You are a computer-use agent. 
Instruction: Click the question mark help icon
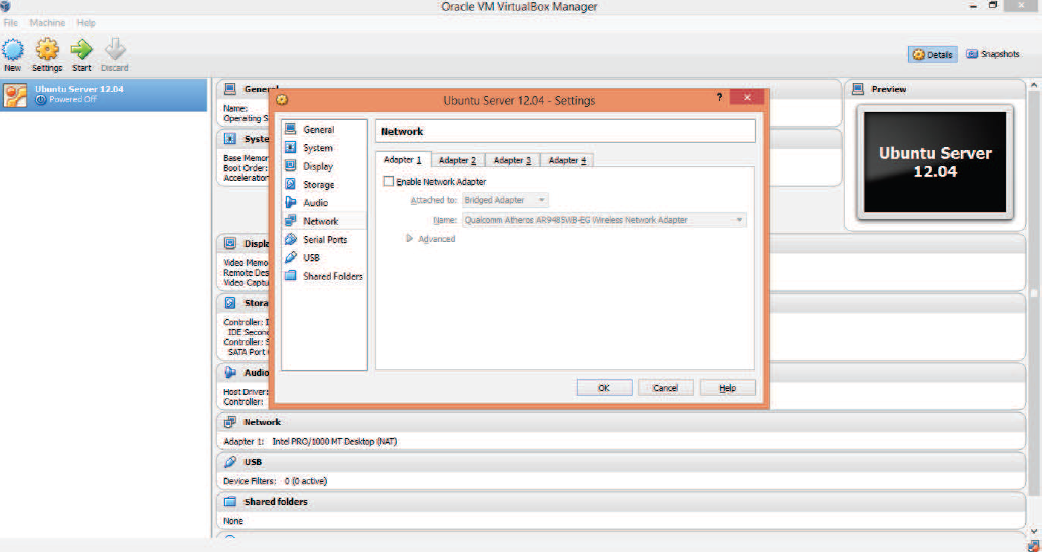coord(719,97)
